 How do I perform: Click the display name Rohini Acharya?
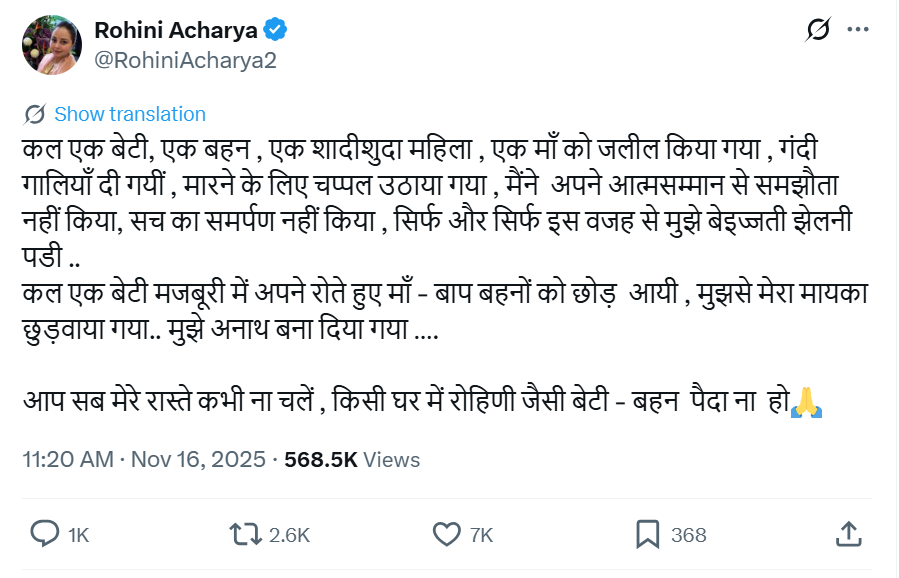point(175,30)
